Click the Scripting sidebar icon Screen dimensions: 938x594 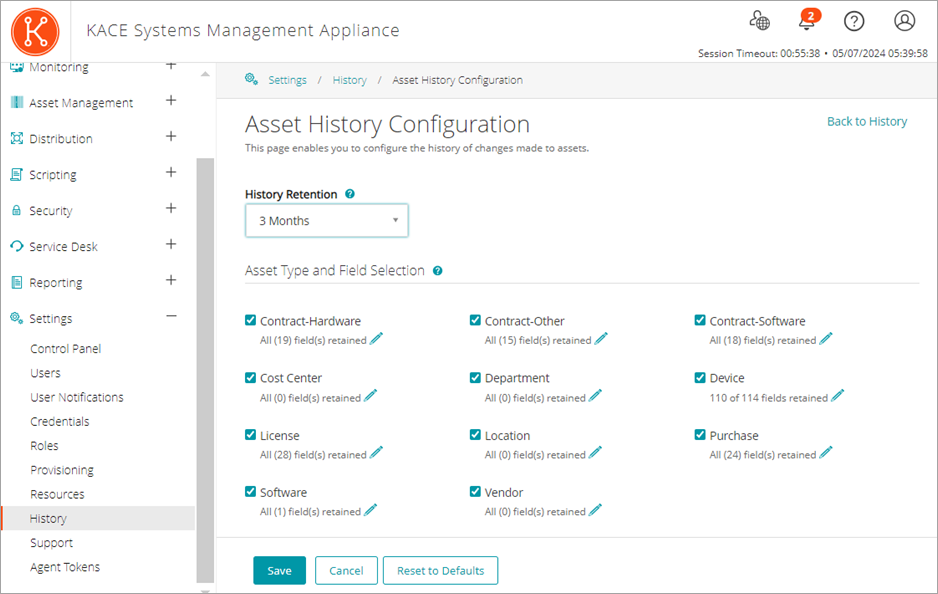[17, 174]
